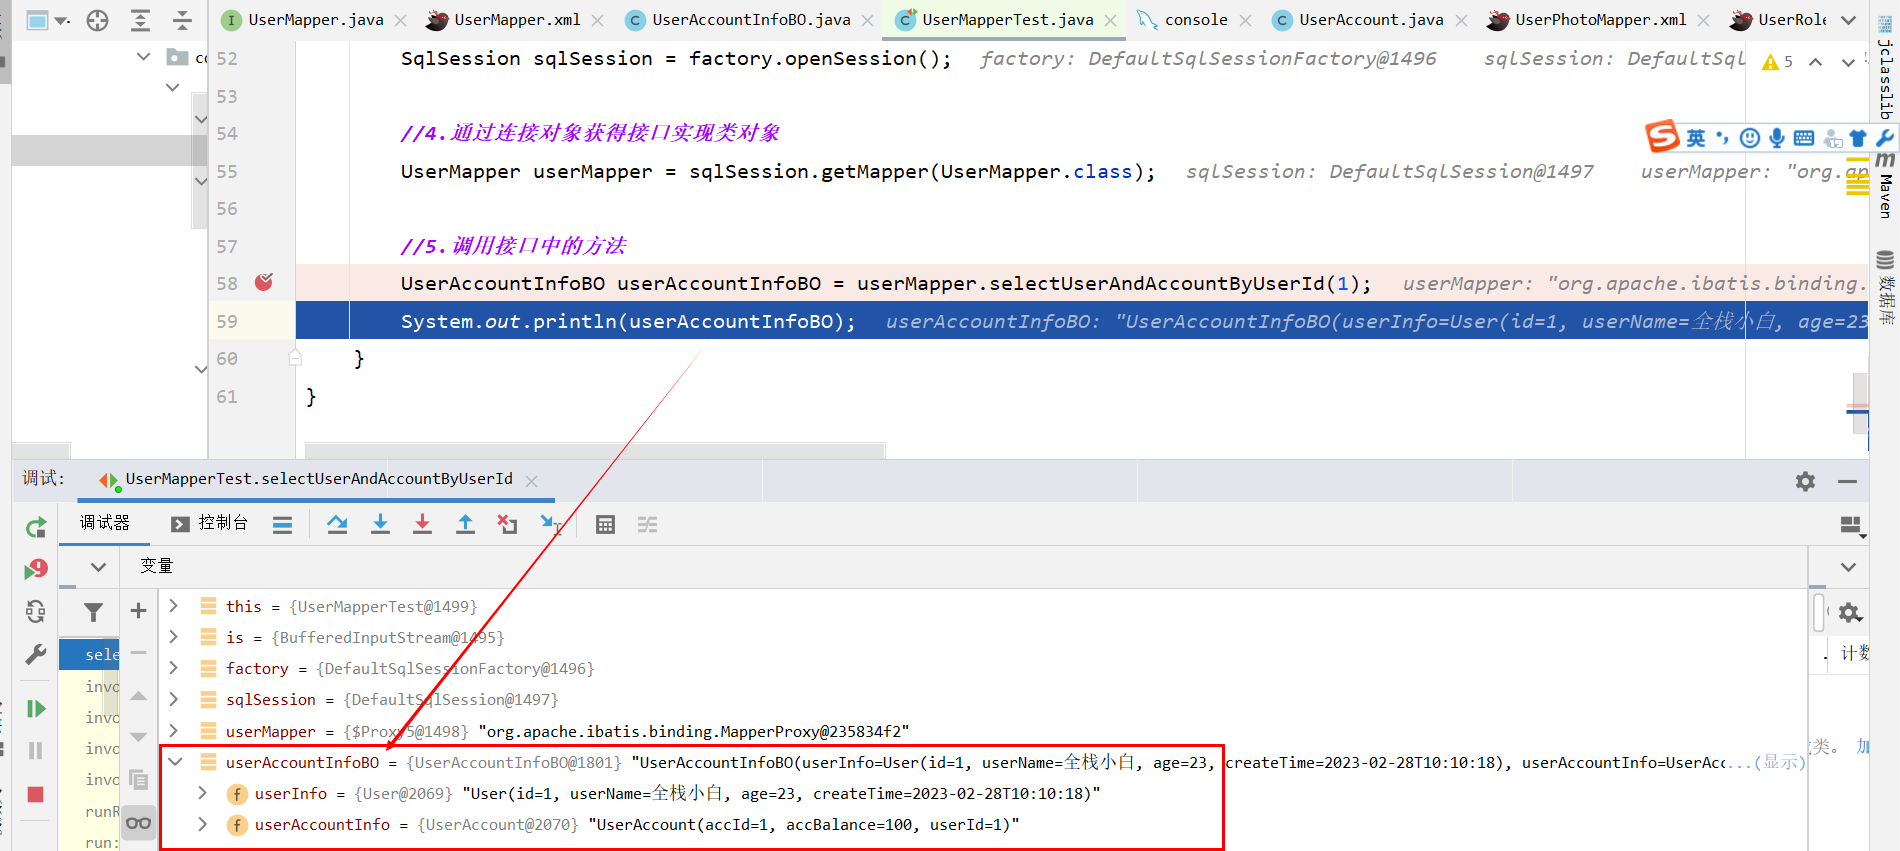1900x851 pixels.
Task: Expand the 'userMapper' variable node
Action: (174, 731)
